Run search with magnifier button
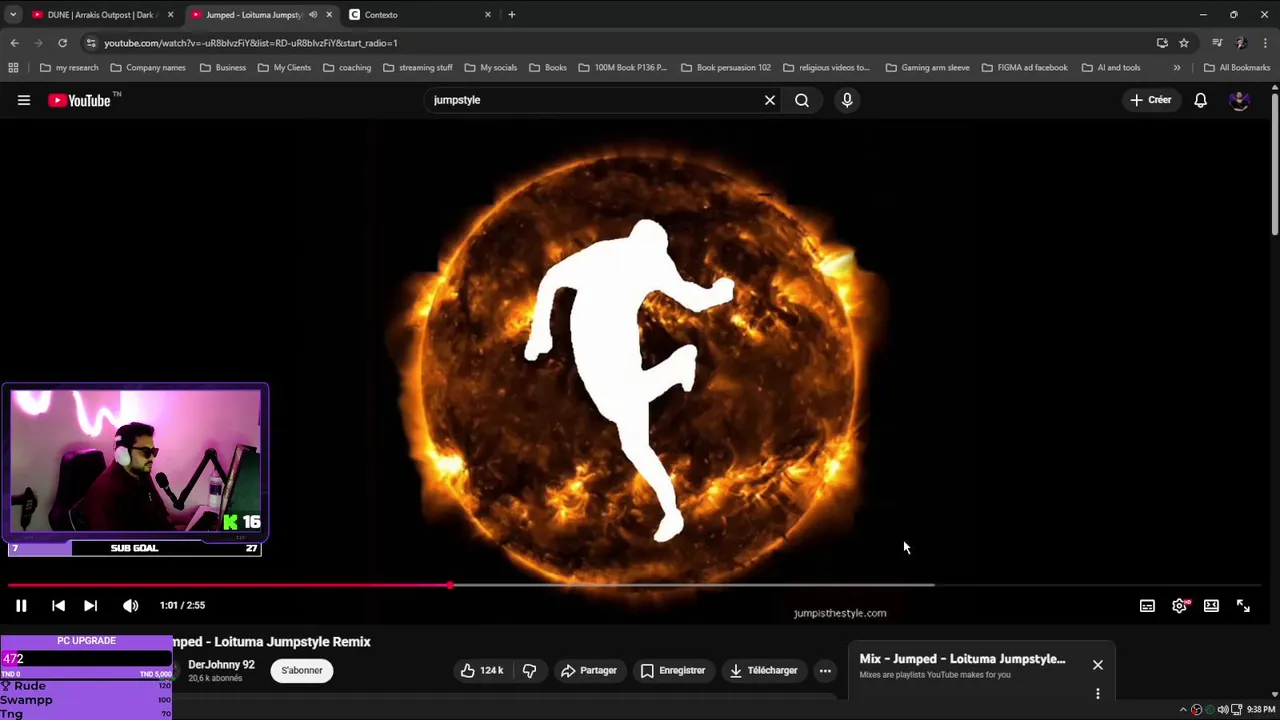The image size is (1280, 720). (x=802, y=100)
